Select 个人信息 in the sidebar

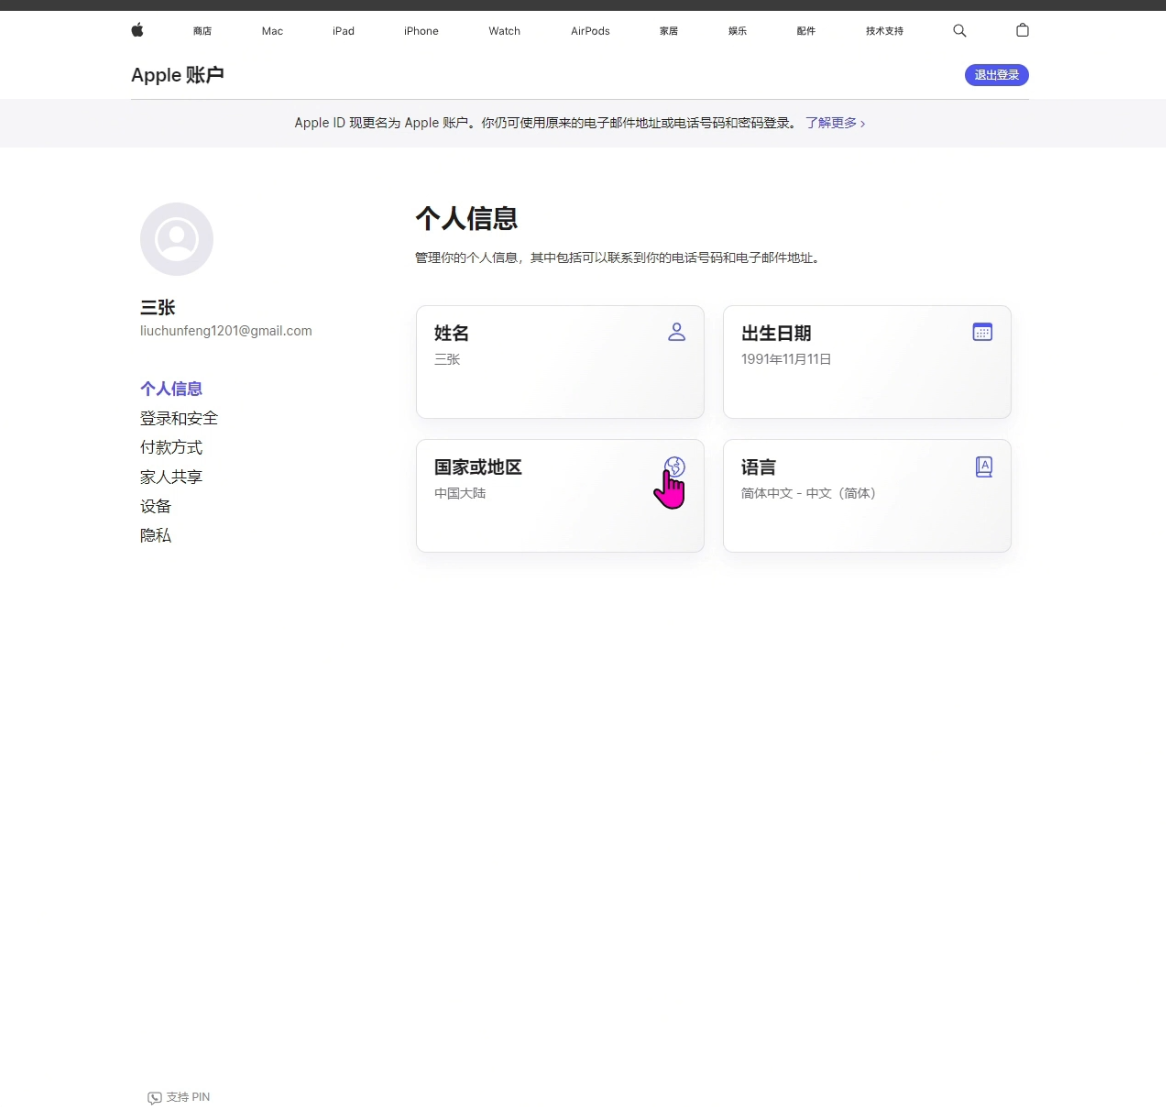pyautogui.click(x=171, y=389)
